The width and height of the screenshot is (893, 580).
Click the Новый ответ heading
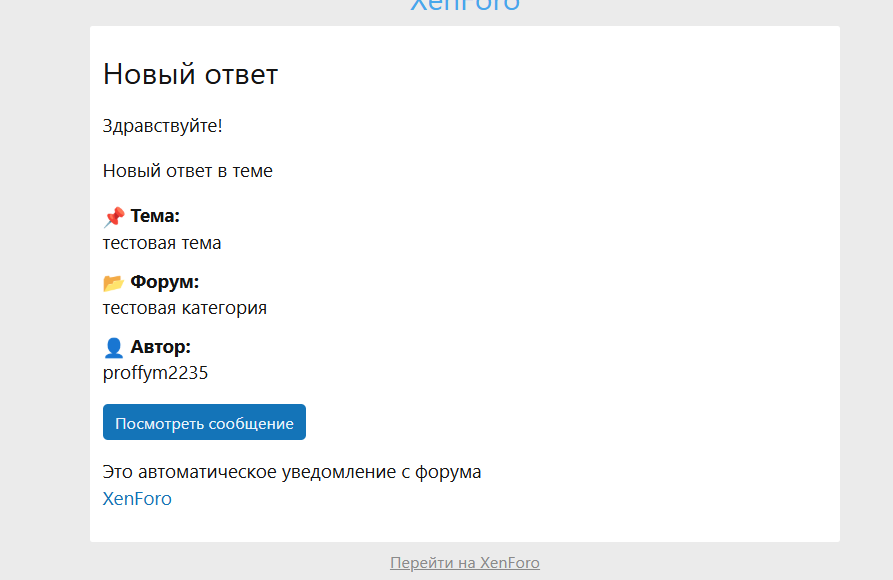click(x=190, y=74)
